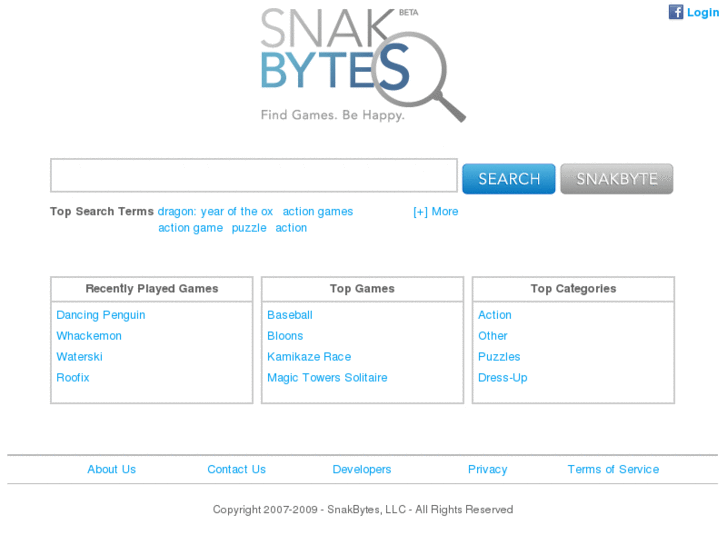Pick the 'puzzle' search term
Viewport: 727px width, 545px height.
pos(249,228)
